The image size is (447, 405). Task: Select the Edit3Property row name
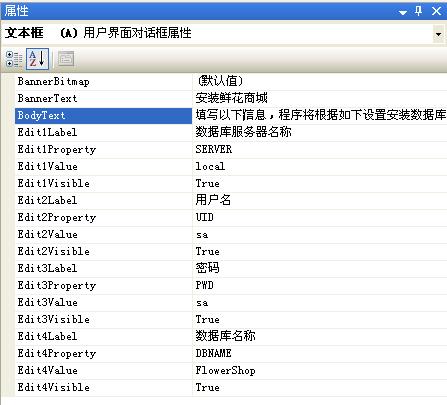103,285
